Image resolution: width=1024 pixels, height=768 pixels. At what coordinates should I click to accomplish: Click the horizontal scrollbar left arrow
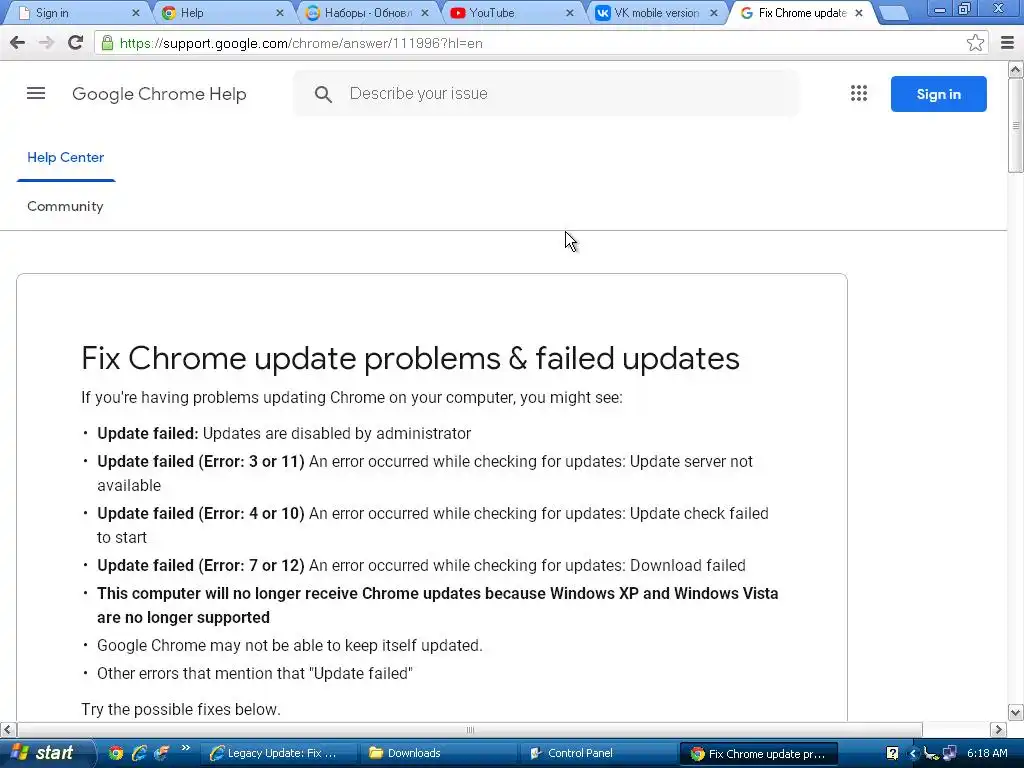[x=8, y=729]
